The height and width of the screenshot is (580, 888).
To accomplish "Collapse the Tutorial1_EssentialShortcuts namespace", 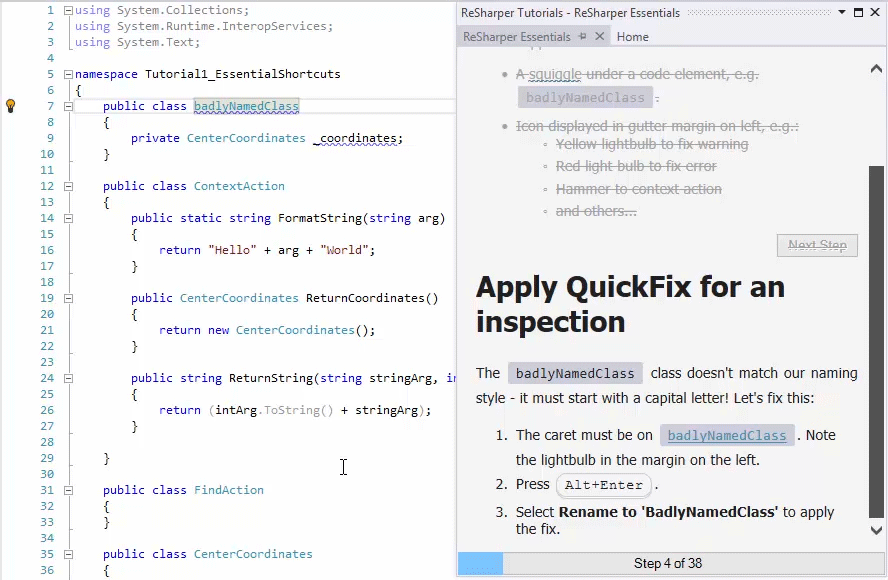I will click(68, 74).
